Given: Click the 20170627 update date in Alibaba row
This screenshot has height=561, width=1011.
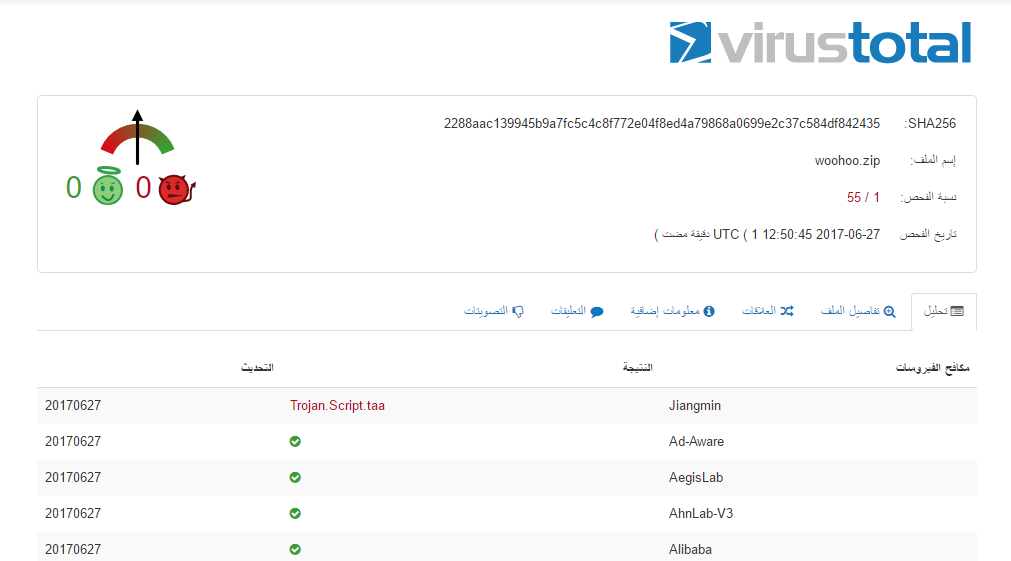Looking at the screenshot, I should (x=73, y=550).
